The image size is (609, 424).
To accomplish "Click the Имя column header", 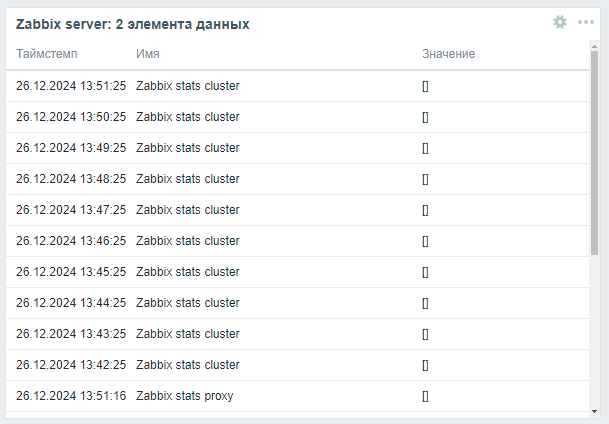I will [148, 54].
